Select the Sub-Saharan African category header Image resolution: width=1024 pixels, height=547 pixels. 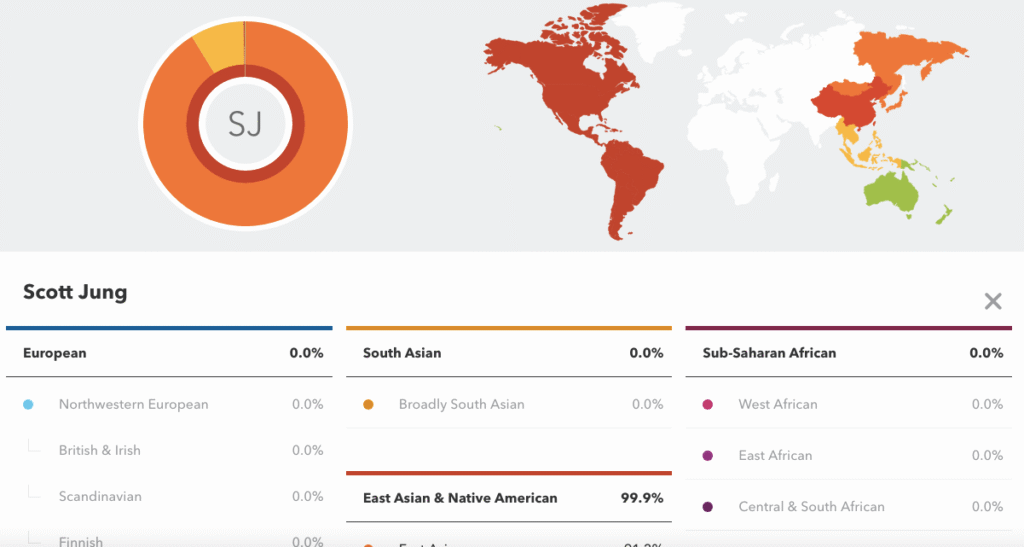click(x=769, y=353)
